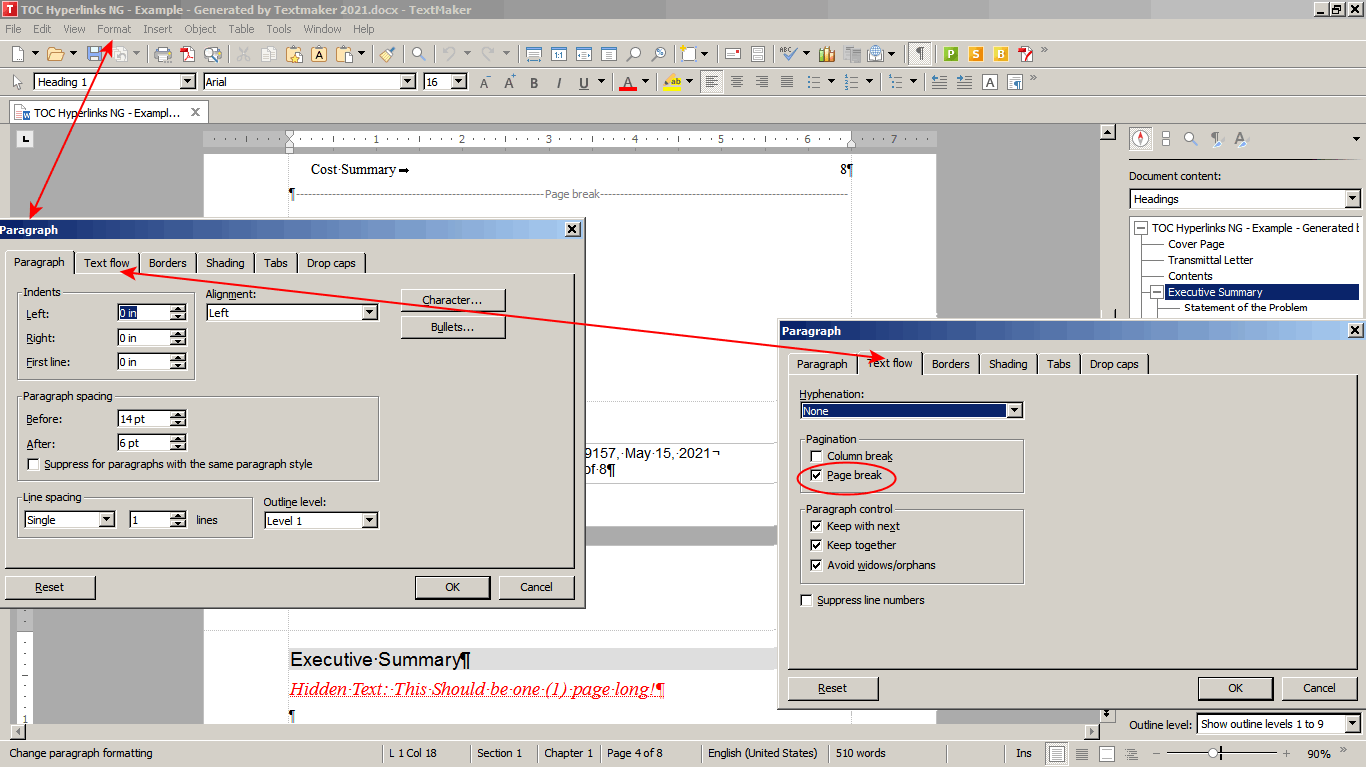Click the format painter brush icon
The width and height of the screenshot is (1366, 768).
tap(387, 54)
